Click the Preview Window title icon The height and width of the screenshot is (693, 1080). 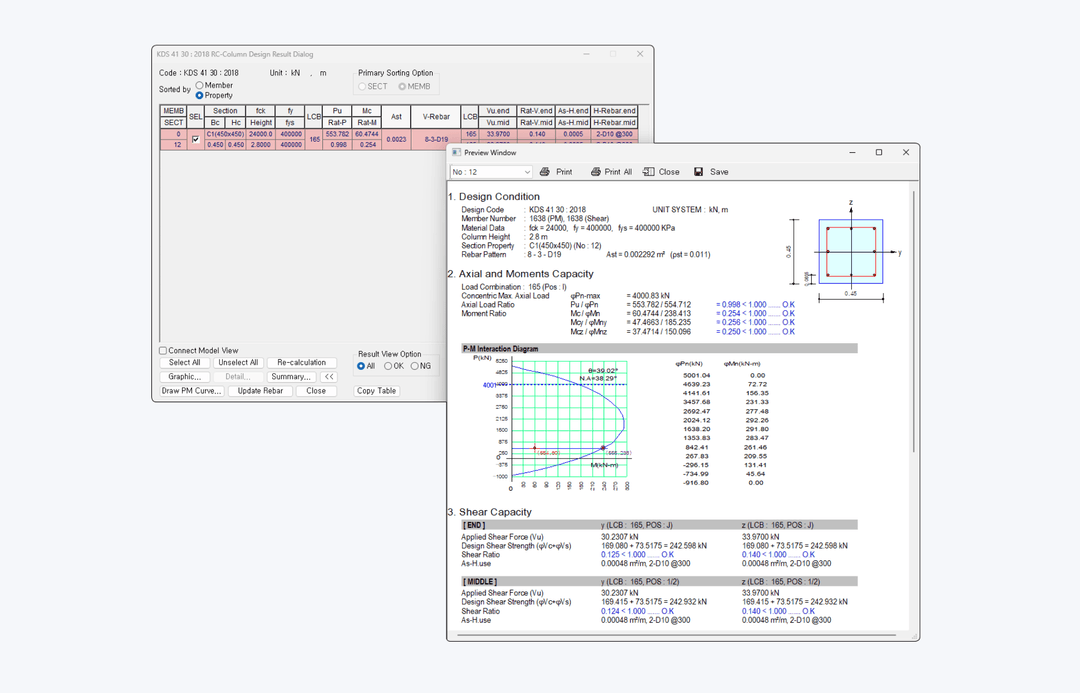point(456,152)
